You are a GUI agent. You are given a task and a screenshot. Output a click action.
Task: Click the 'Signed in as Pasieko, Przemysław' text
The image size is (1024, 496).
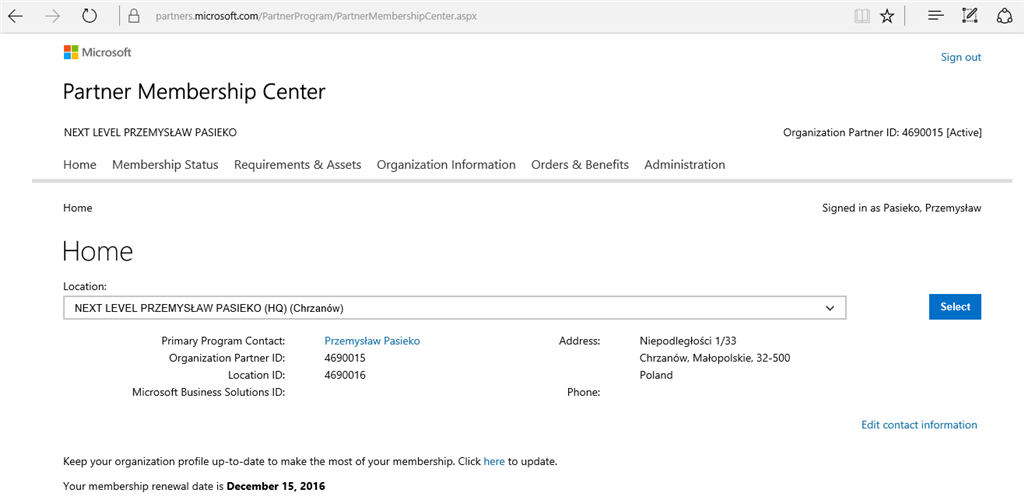pyautogui.click(x=901, y=209)
